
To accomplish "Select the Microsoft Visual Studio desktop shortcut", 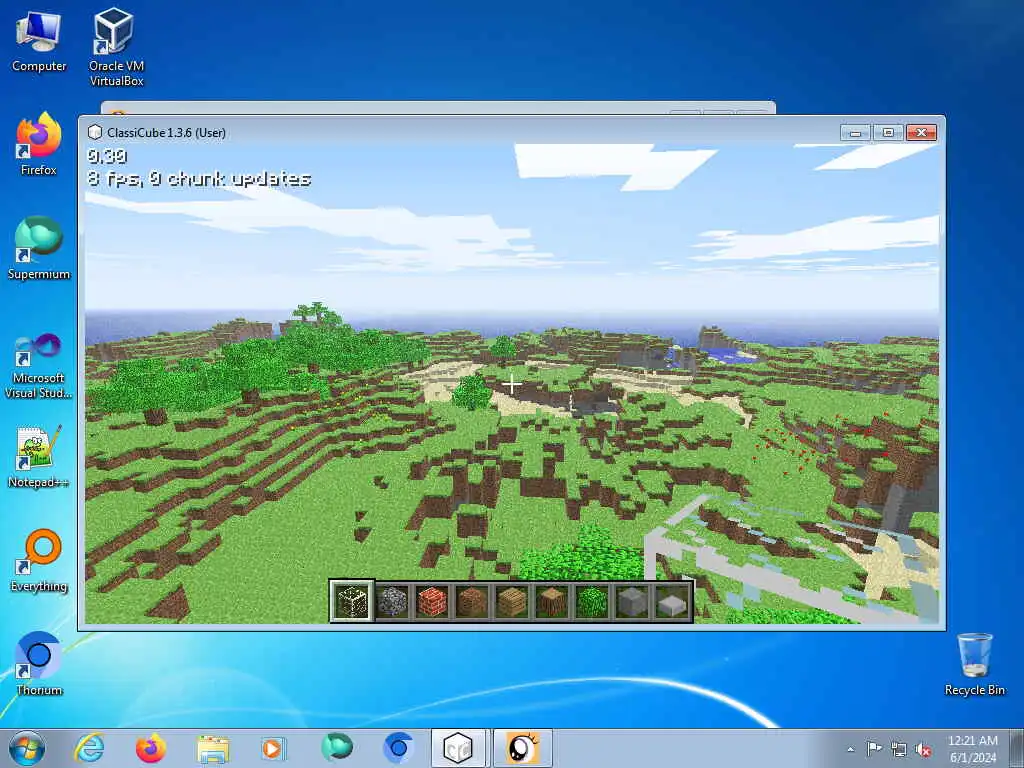I will click(39, 366).
